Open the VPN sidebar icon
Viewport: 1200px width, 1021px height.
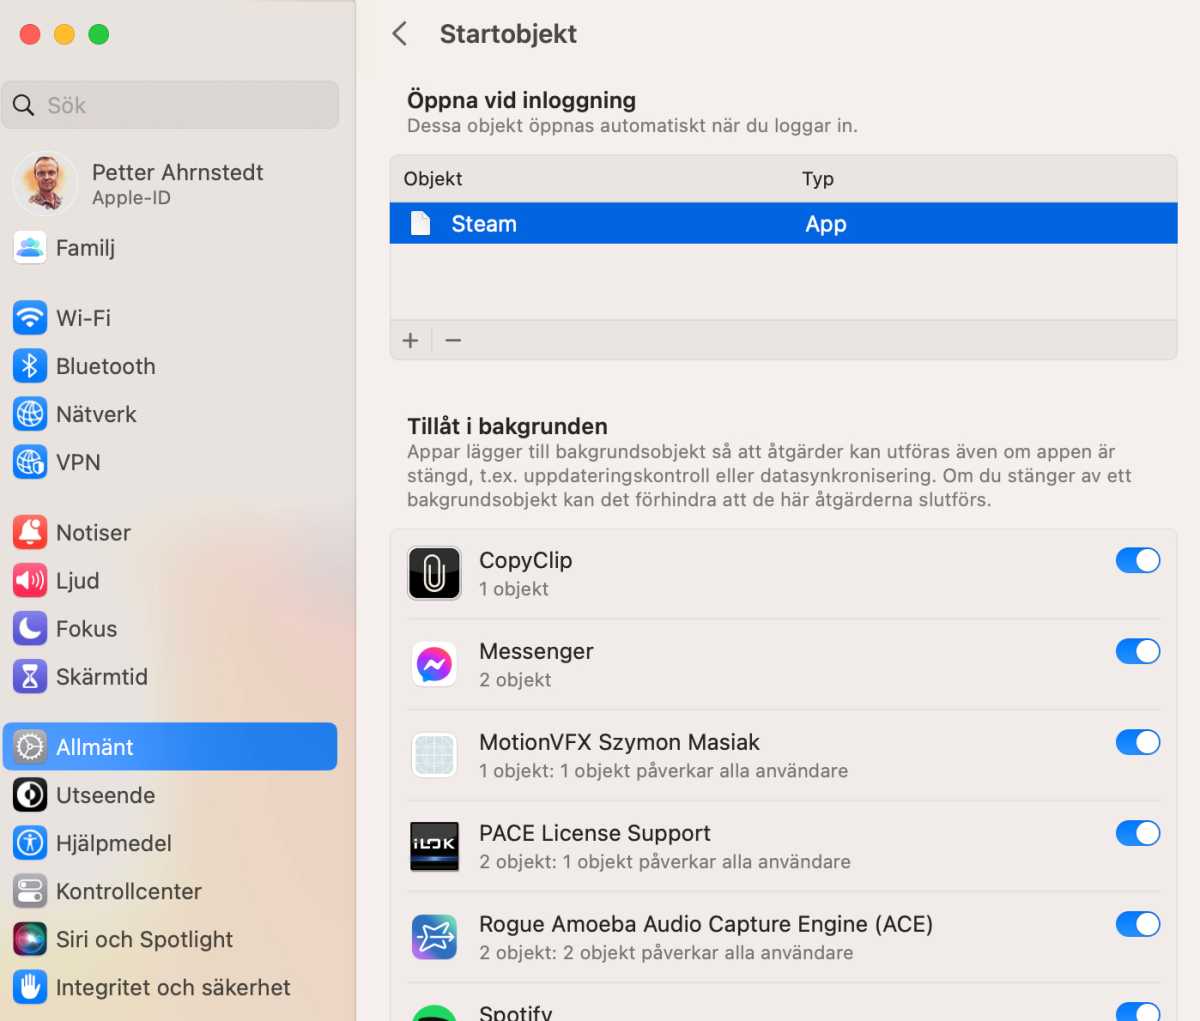[30, 462]
